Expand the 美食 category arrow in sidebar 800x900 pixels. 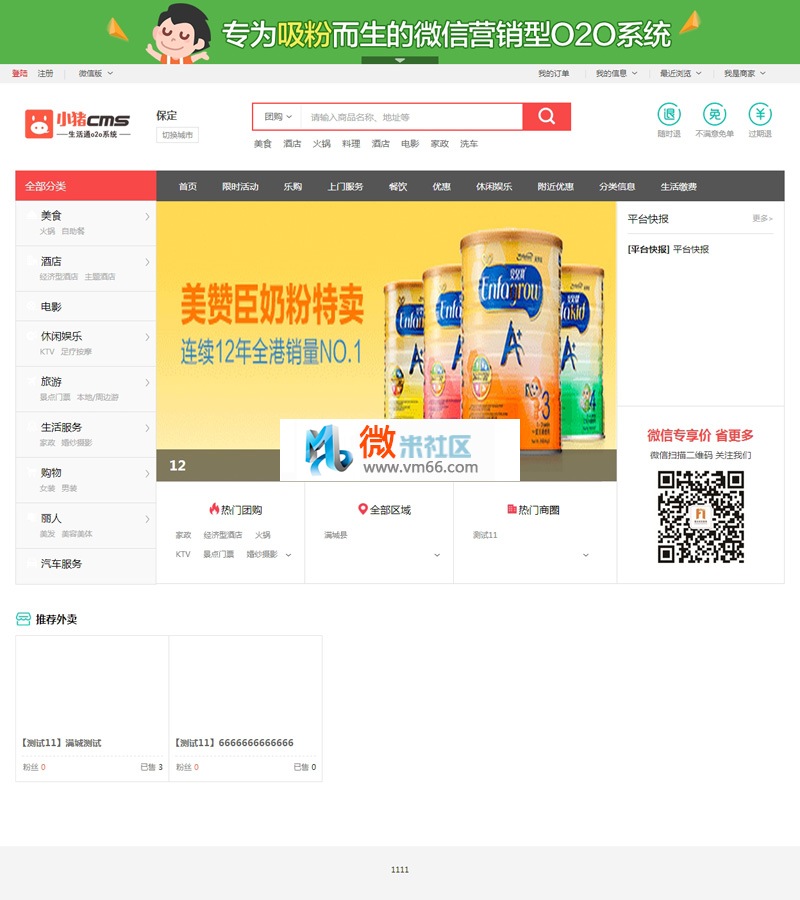[147, 216]
